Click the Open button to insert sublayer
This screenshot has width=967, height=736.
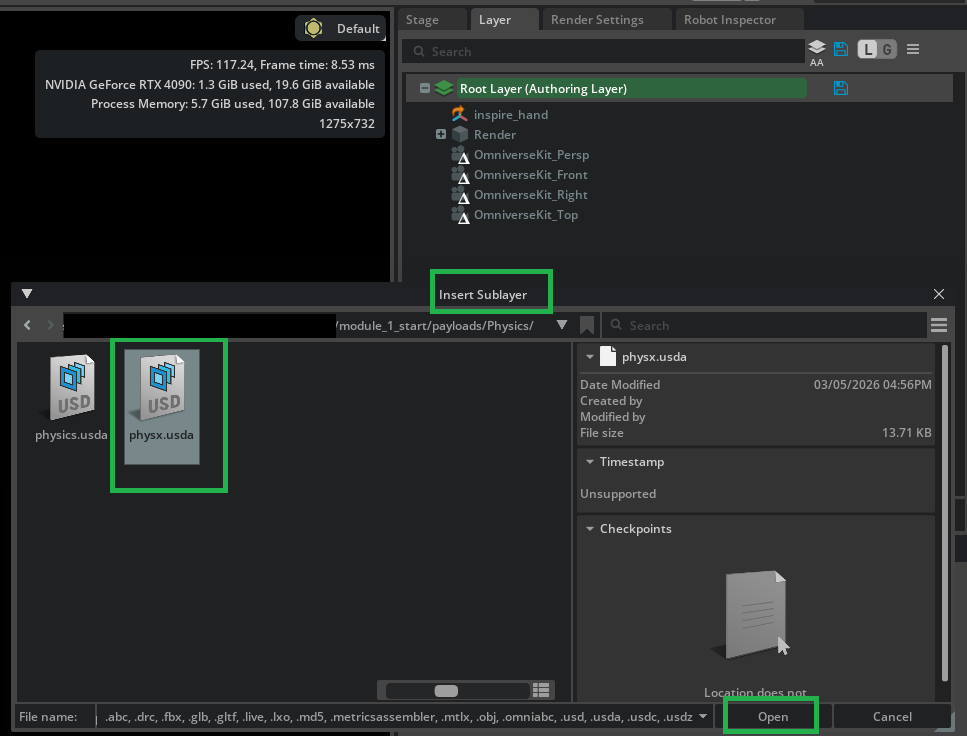tap(770, 716)
